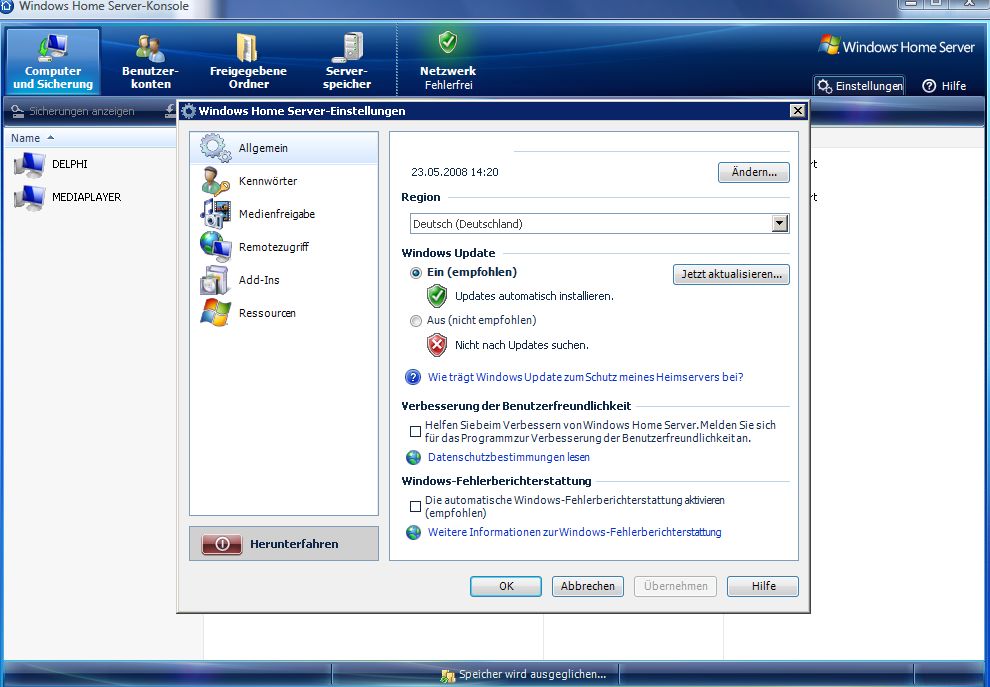The width and height of the screenshot is (990, 687).
Task: Click Speicher wird ausgeglichen status entry
Action: (523, 674)
